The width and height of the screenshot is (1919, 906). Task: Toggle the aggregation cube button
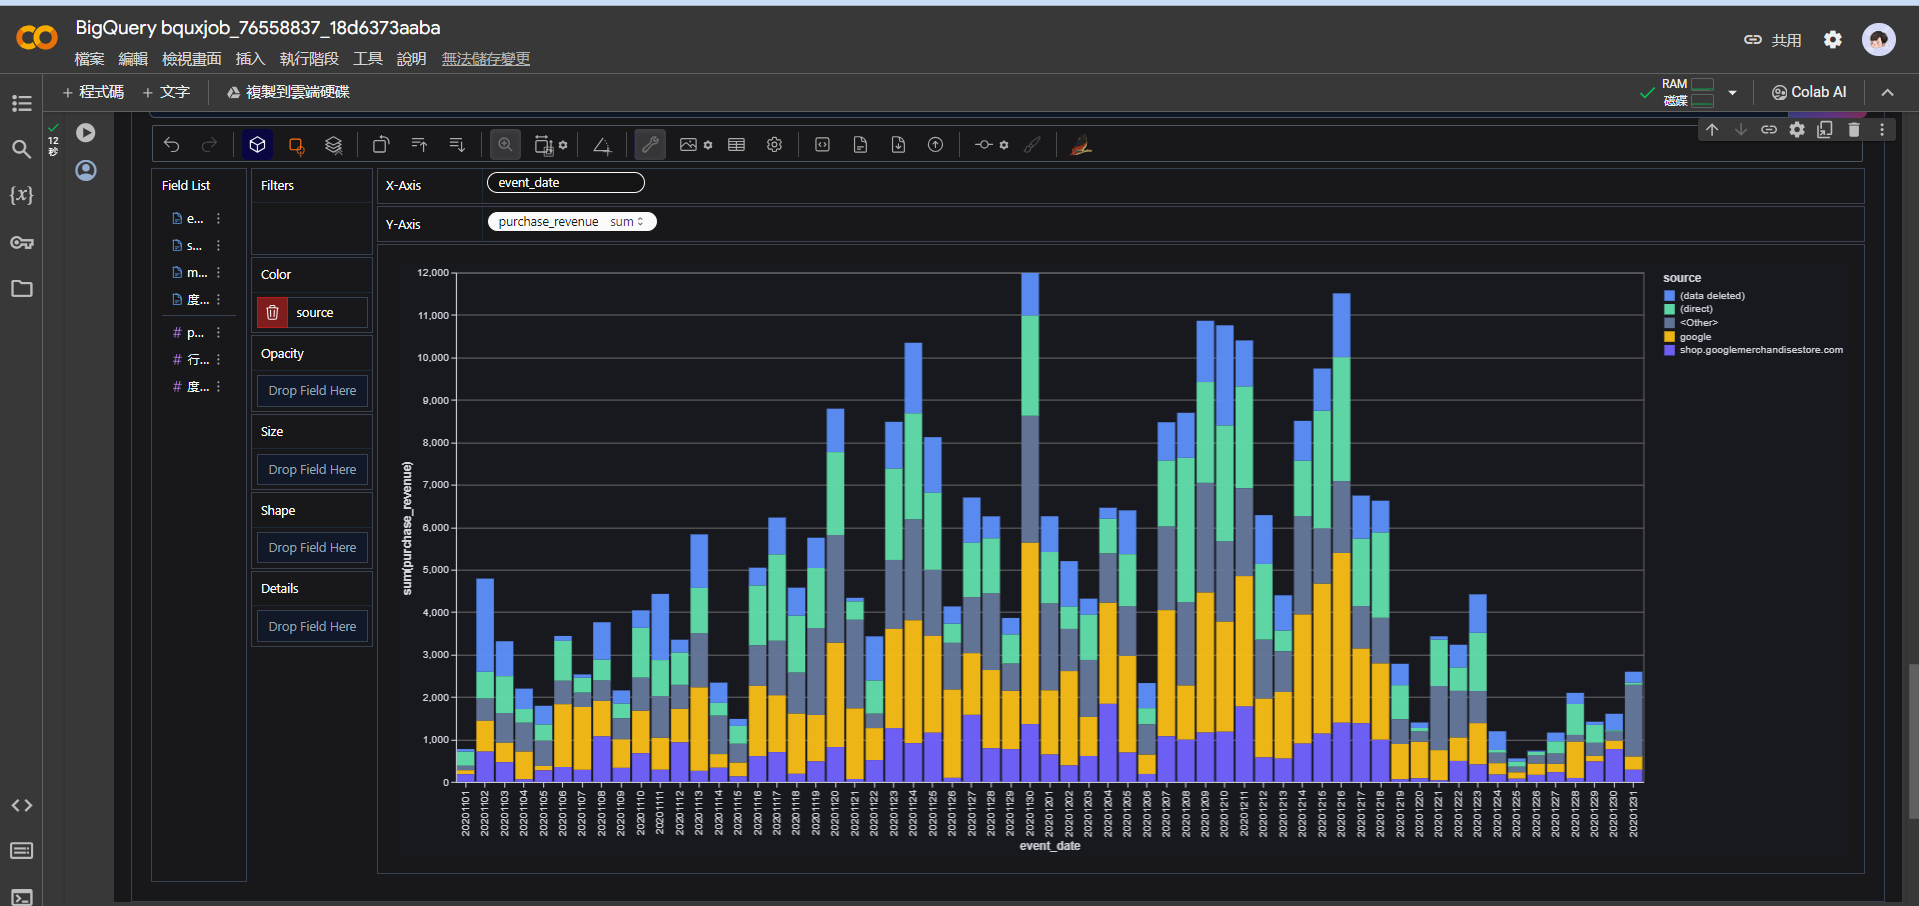point(257,145)
